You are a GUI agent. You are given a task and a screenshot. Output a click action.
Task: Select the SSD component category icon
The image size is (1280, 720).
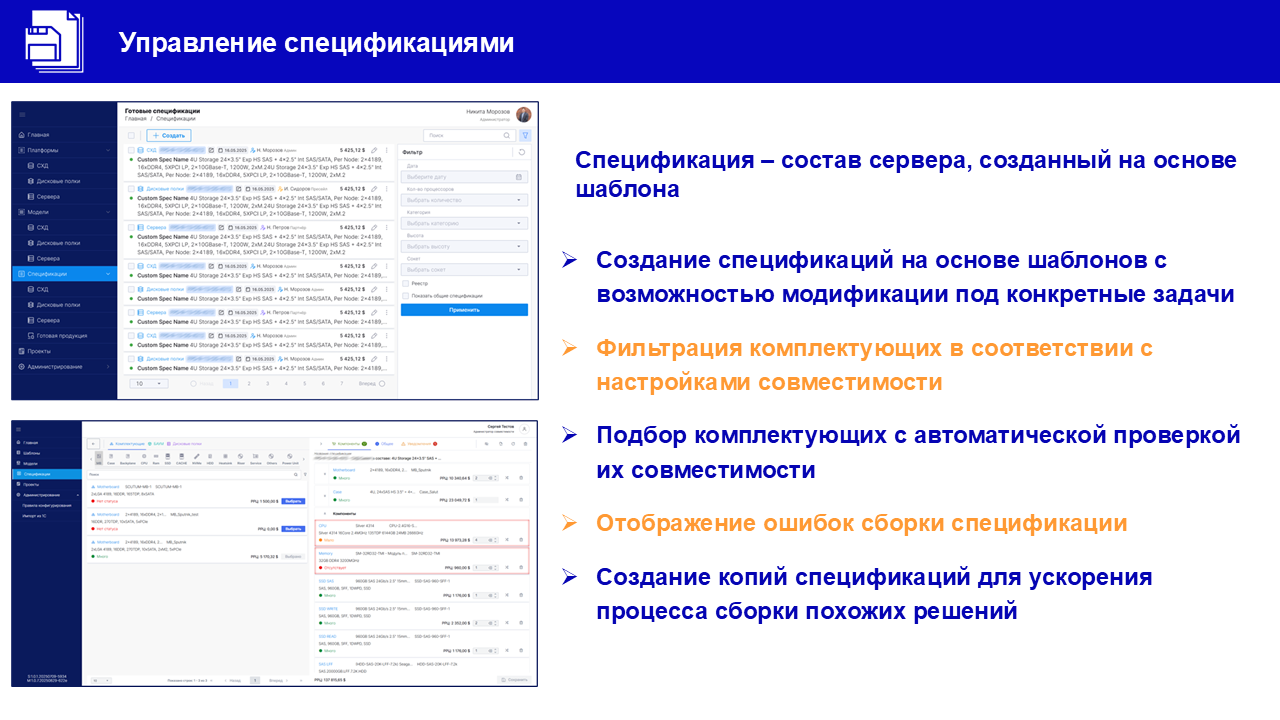[x=168, y=460]
